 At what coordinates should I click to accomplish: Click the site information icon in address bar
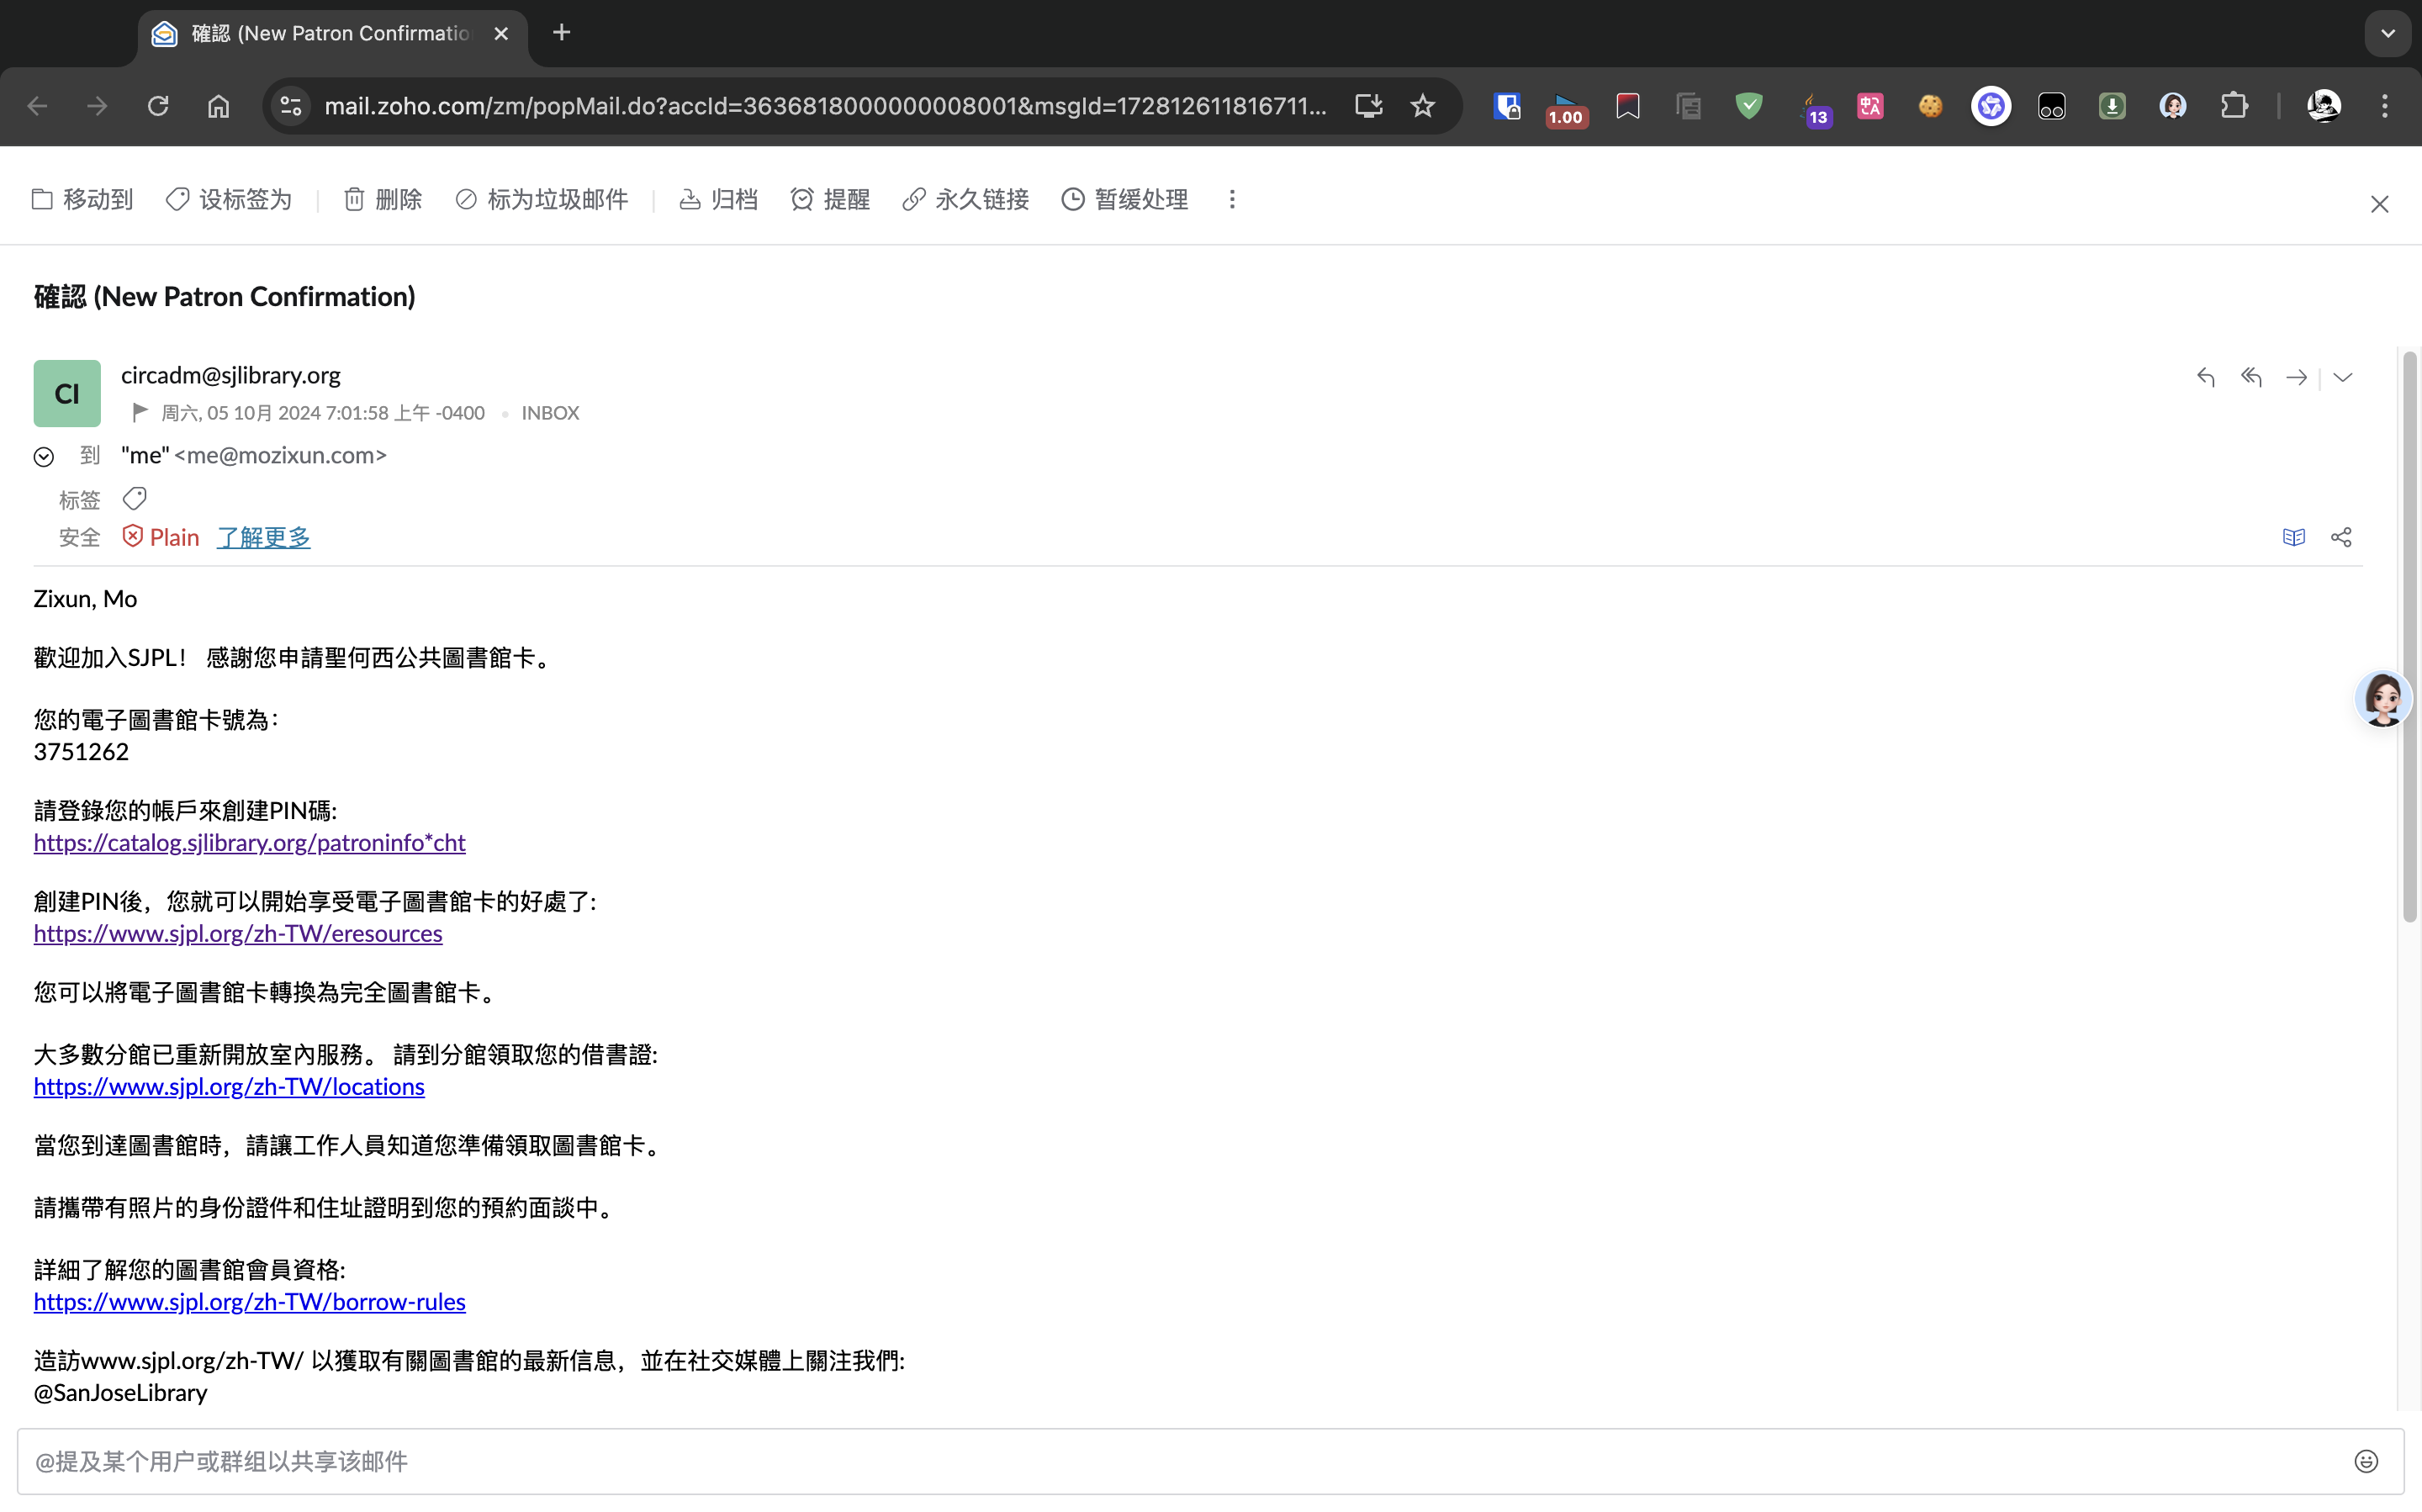291,106
